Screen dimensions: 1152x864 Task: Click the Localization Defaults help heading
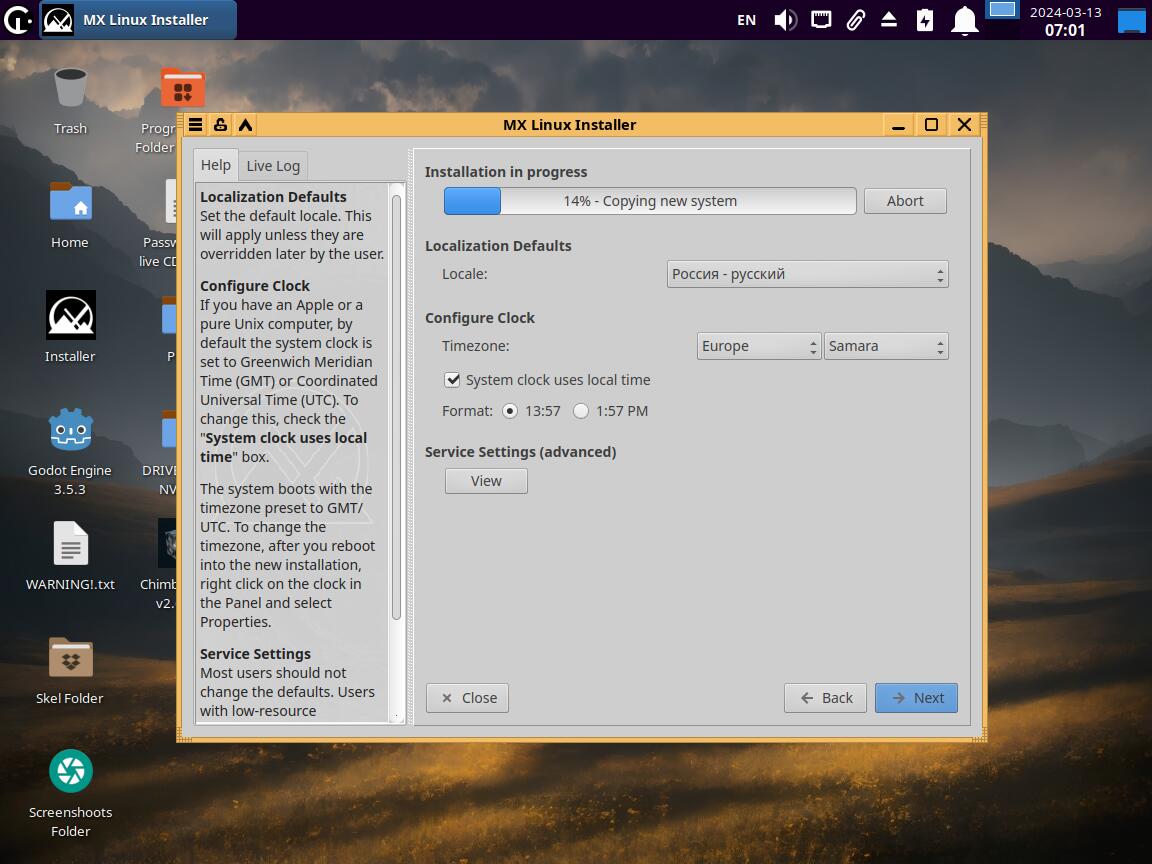click(x=273, y=197)
